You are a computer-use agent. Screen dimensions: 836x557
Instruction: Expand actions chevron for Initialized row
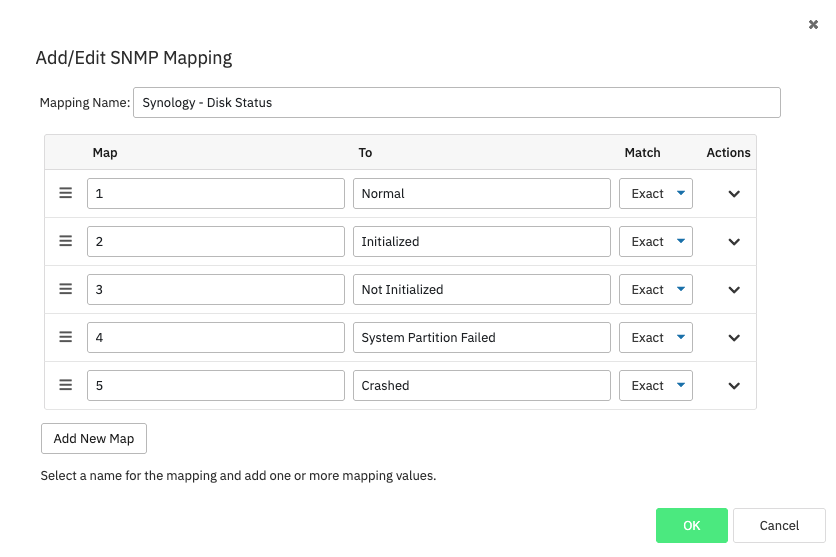point(734,242)
